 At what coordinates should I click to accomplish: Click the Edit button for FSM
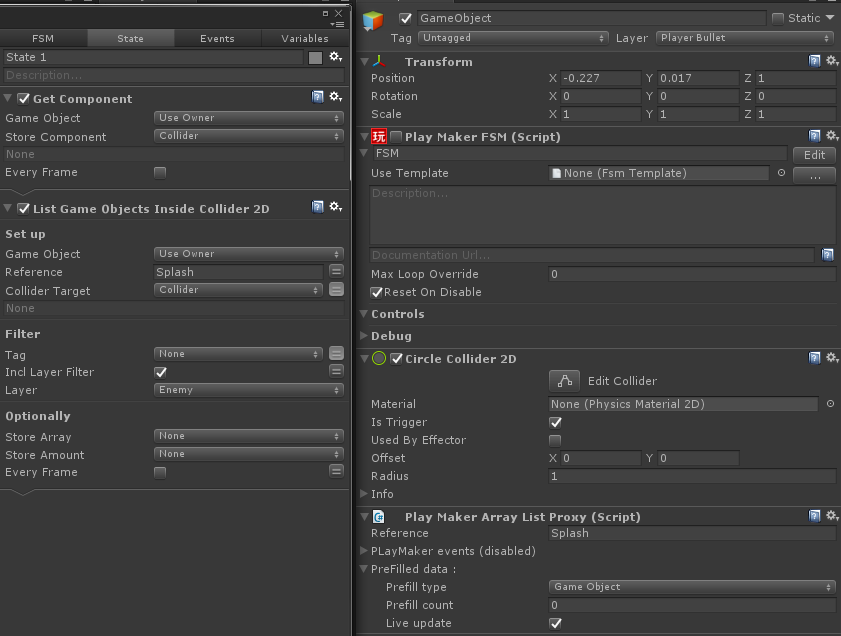pyautogui.click(x=814, y=155)
